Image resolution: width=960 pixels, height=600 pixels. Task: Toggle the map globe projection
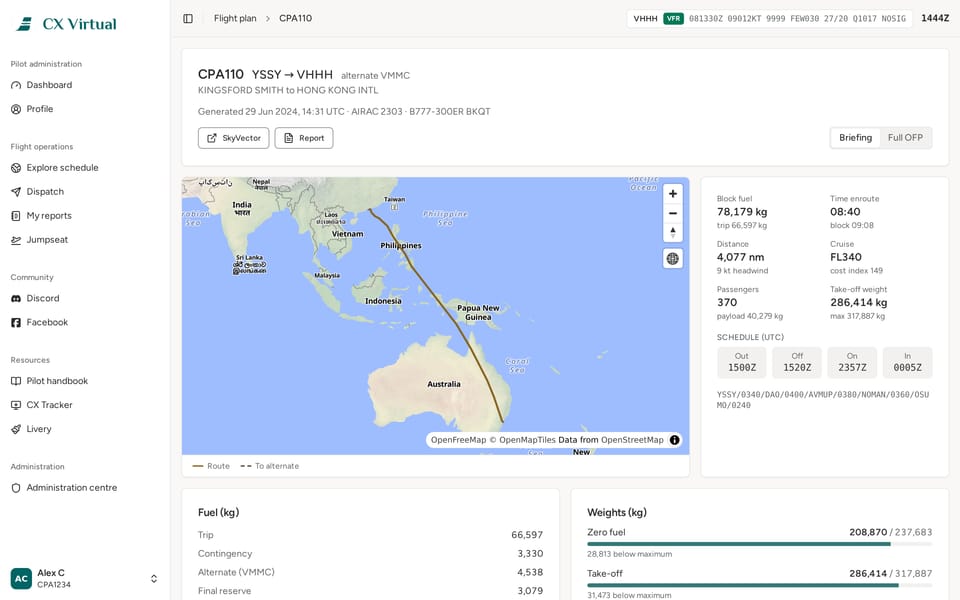point(673,258)
